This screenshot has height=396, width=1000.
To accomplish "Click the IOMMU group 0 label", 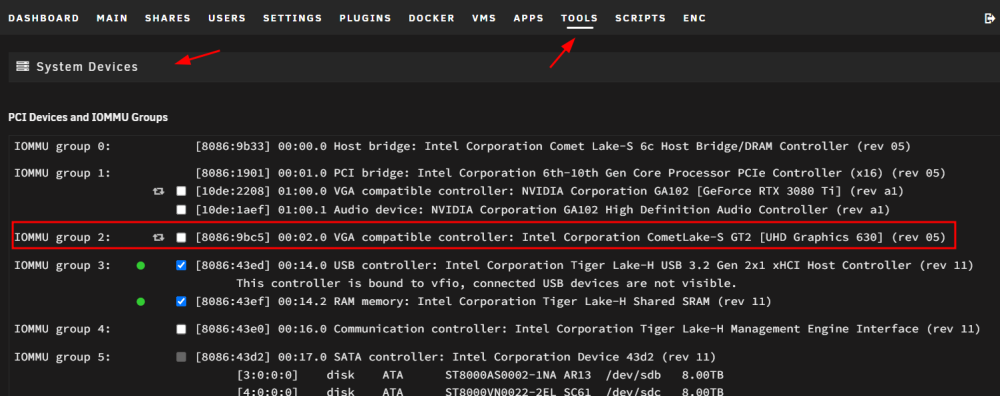I will coord(62,147).
